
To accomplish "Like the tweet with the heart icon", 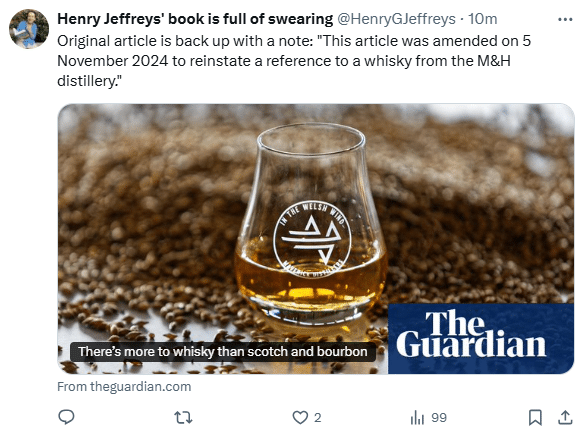I will [x=300, y=418].
